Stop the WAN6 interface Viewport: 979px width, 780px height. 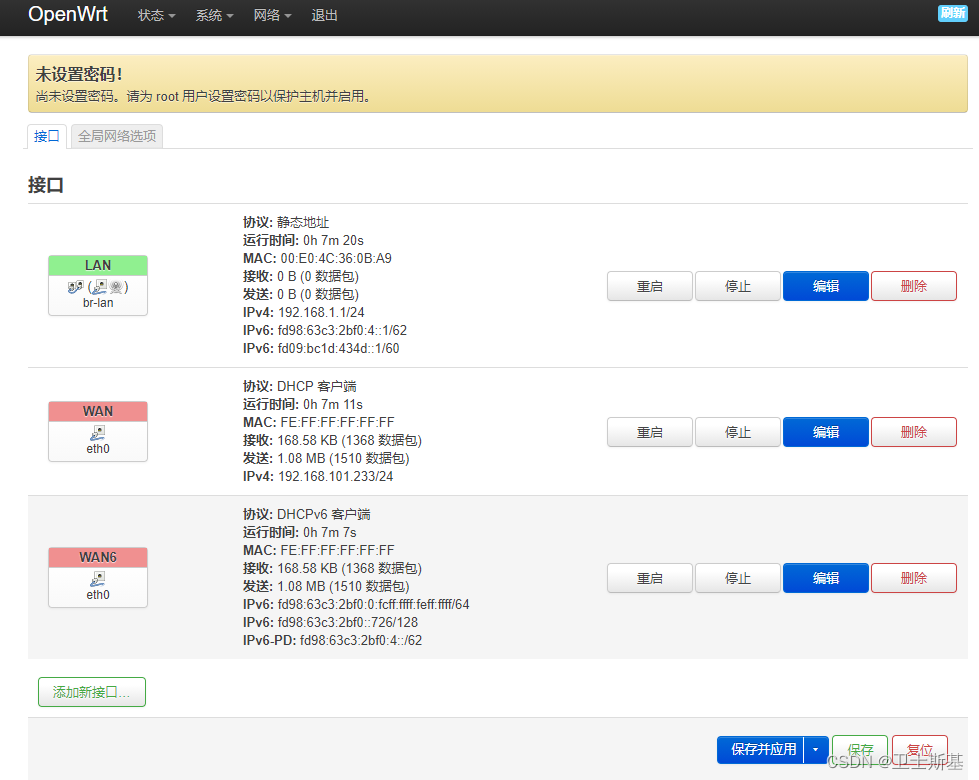click(737, 578)
